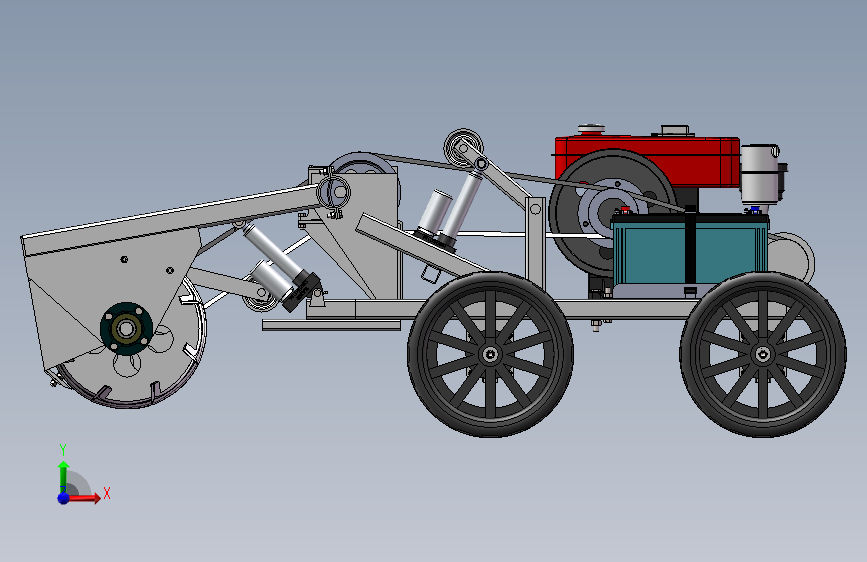Pick the hub of the rightmost spoked wheel
Viewport: 867px width, 562px height.
(763, 354)
